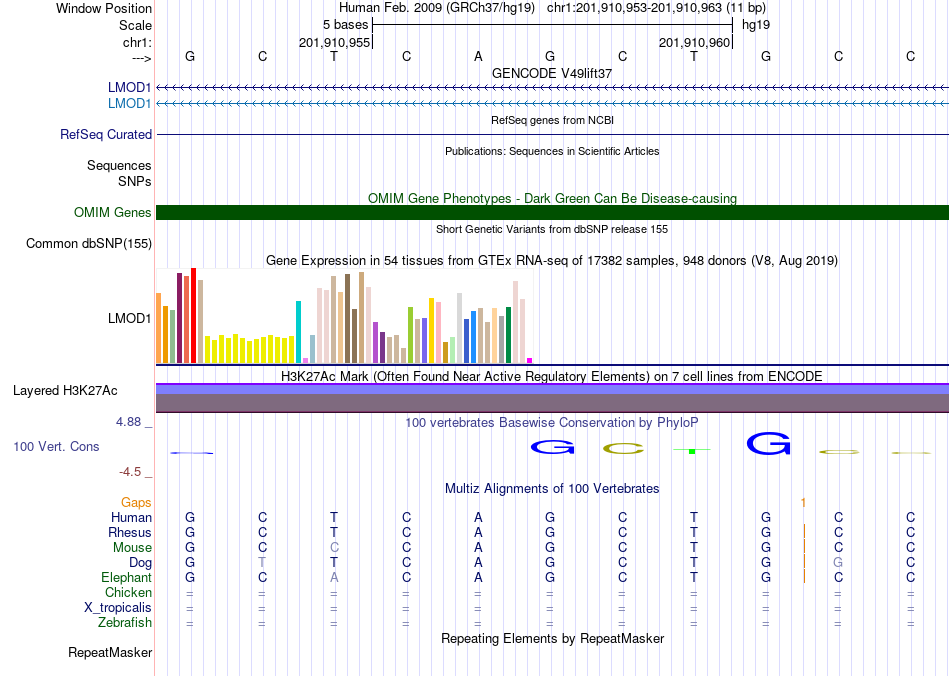Image resolution: width=950 pixels, height=676 pixels.
Task: Click the 100 Vert. Cons track label
Action: (56, 446)
